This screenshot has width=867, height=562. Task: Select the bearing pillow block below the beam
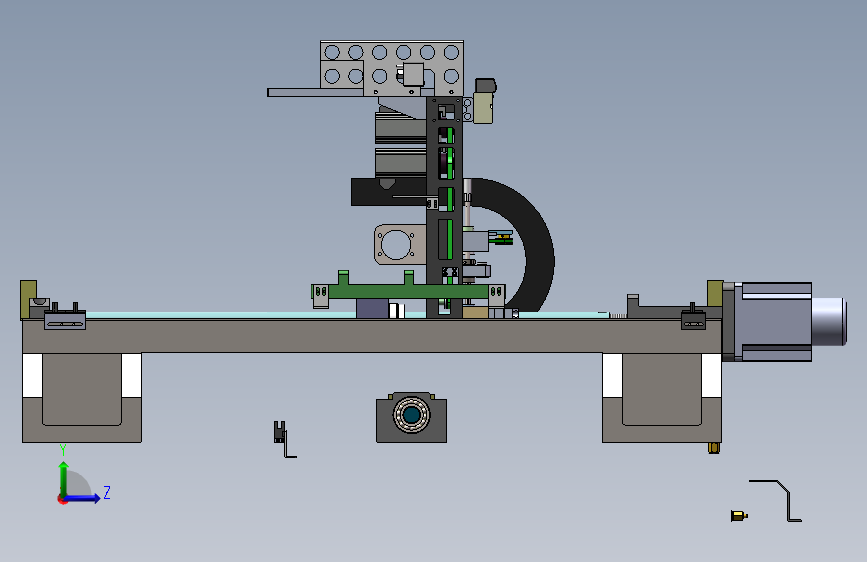click(411, 418)
